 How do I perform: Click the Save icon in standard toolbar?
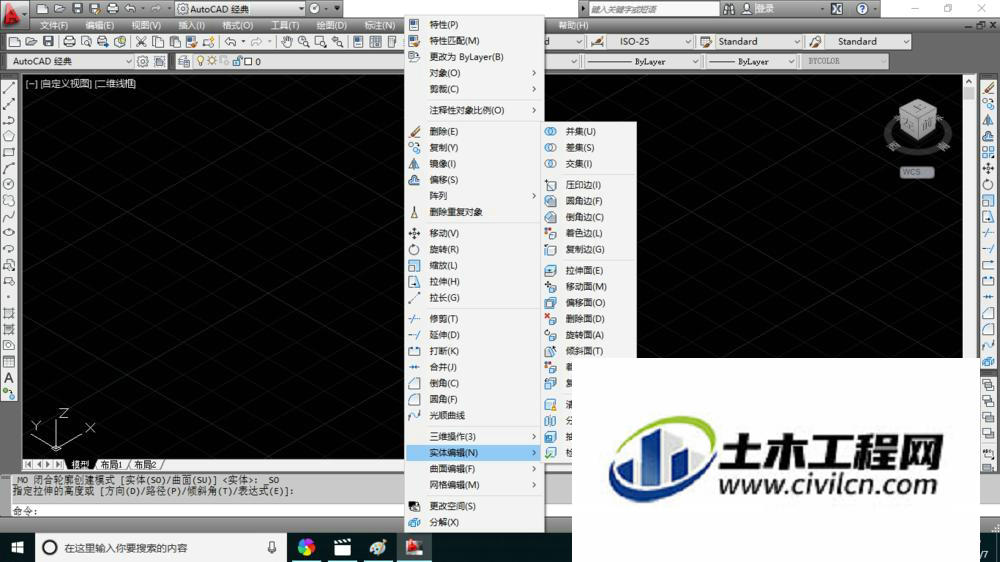coord(48,41)
